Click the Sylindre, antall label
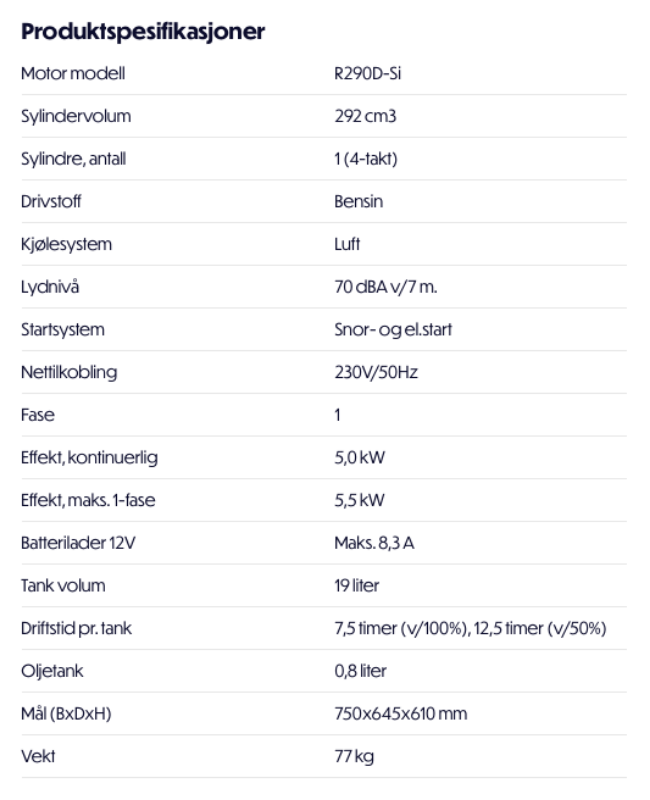Viewport: 650px width, 800px height. pyautogui.click(x=72, y=159)
